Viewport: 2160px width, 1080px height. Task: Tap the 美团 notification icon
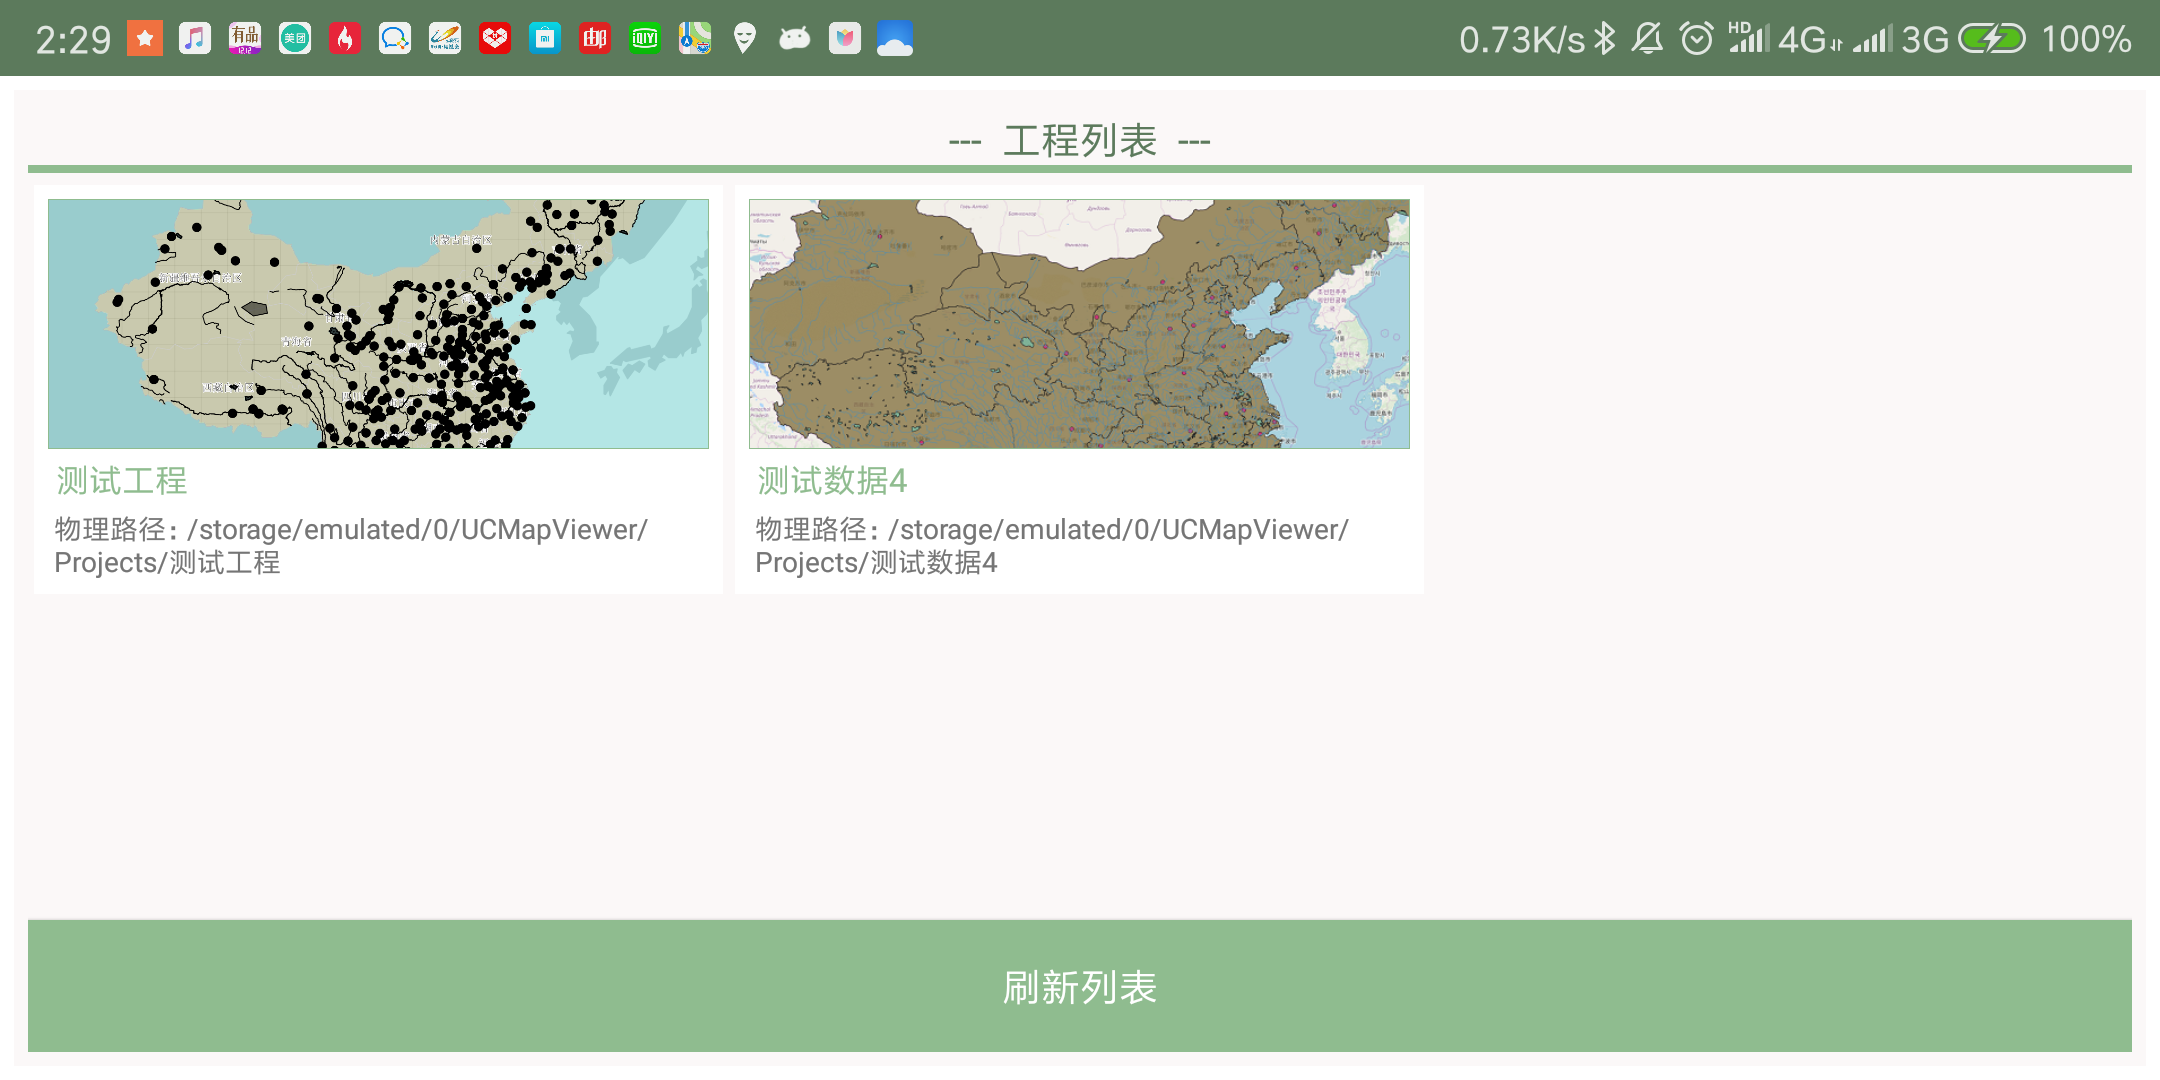click(x=295, y=39)
